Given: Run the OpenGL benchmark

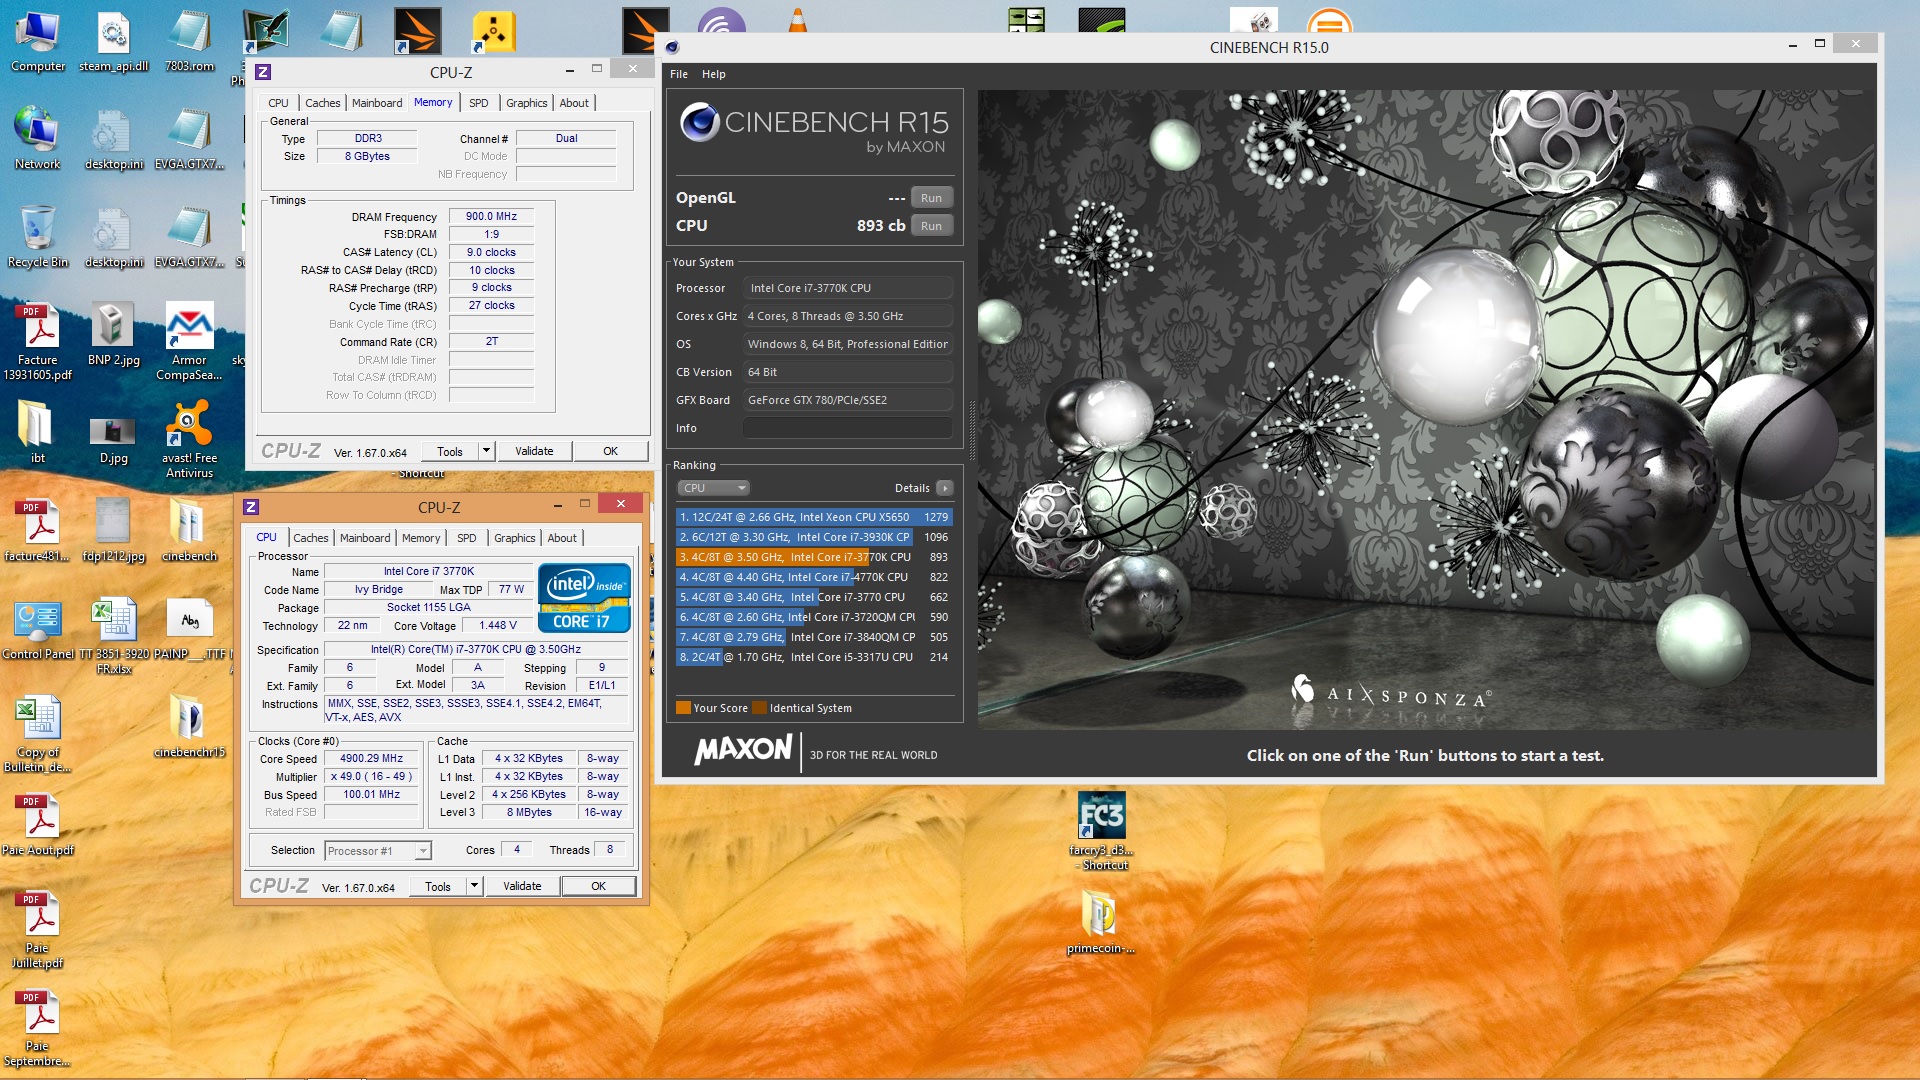Looking at the screenshot, I should (x=931, y=198).
